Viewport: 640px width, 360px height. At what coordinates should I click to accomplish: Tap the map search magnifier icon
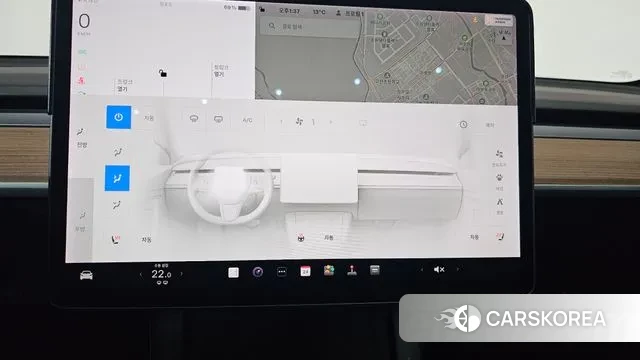pyautogui.click(x=272, y=26)
